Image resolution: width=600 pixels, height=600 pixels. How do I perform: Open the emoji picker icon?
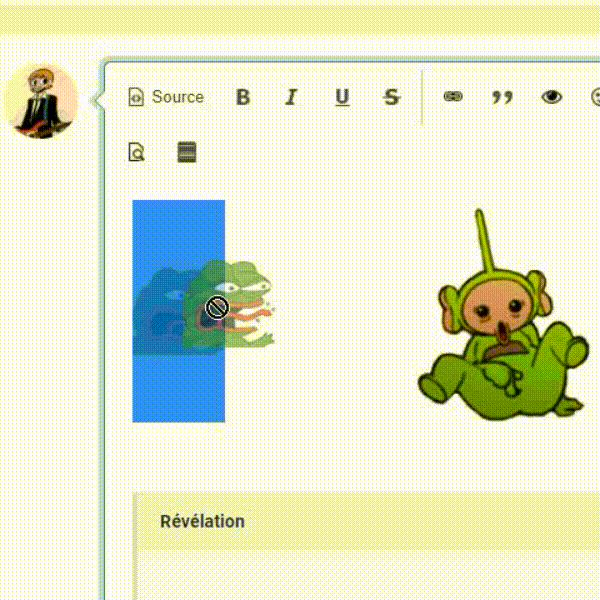pyautogui.click(x=595, y=97)
